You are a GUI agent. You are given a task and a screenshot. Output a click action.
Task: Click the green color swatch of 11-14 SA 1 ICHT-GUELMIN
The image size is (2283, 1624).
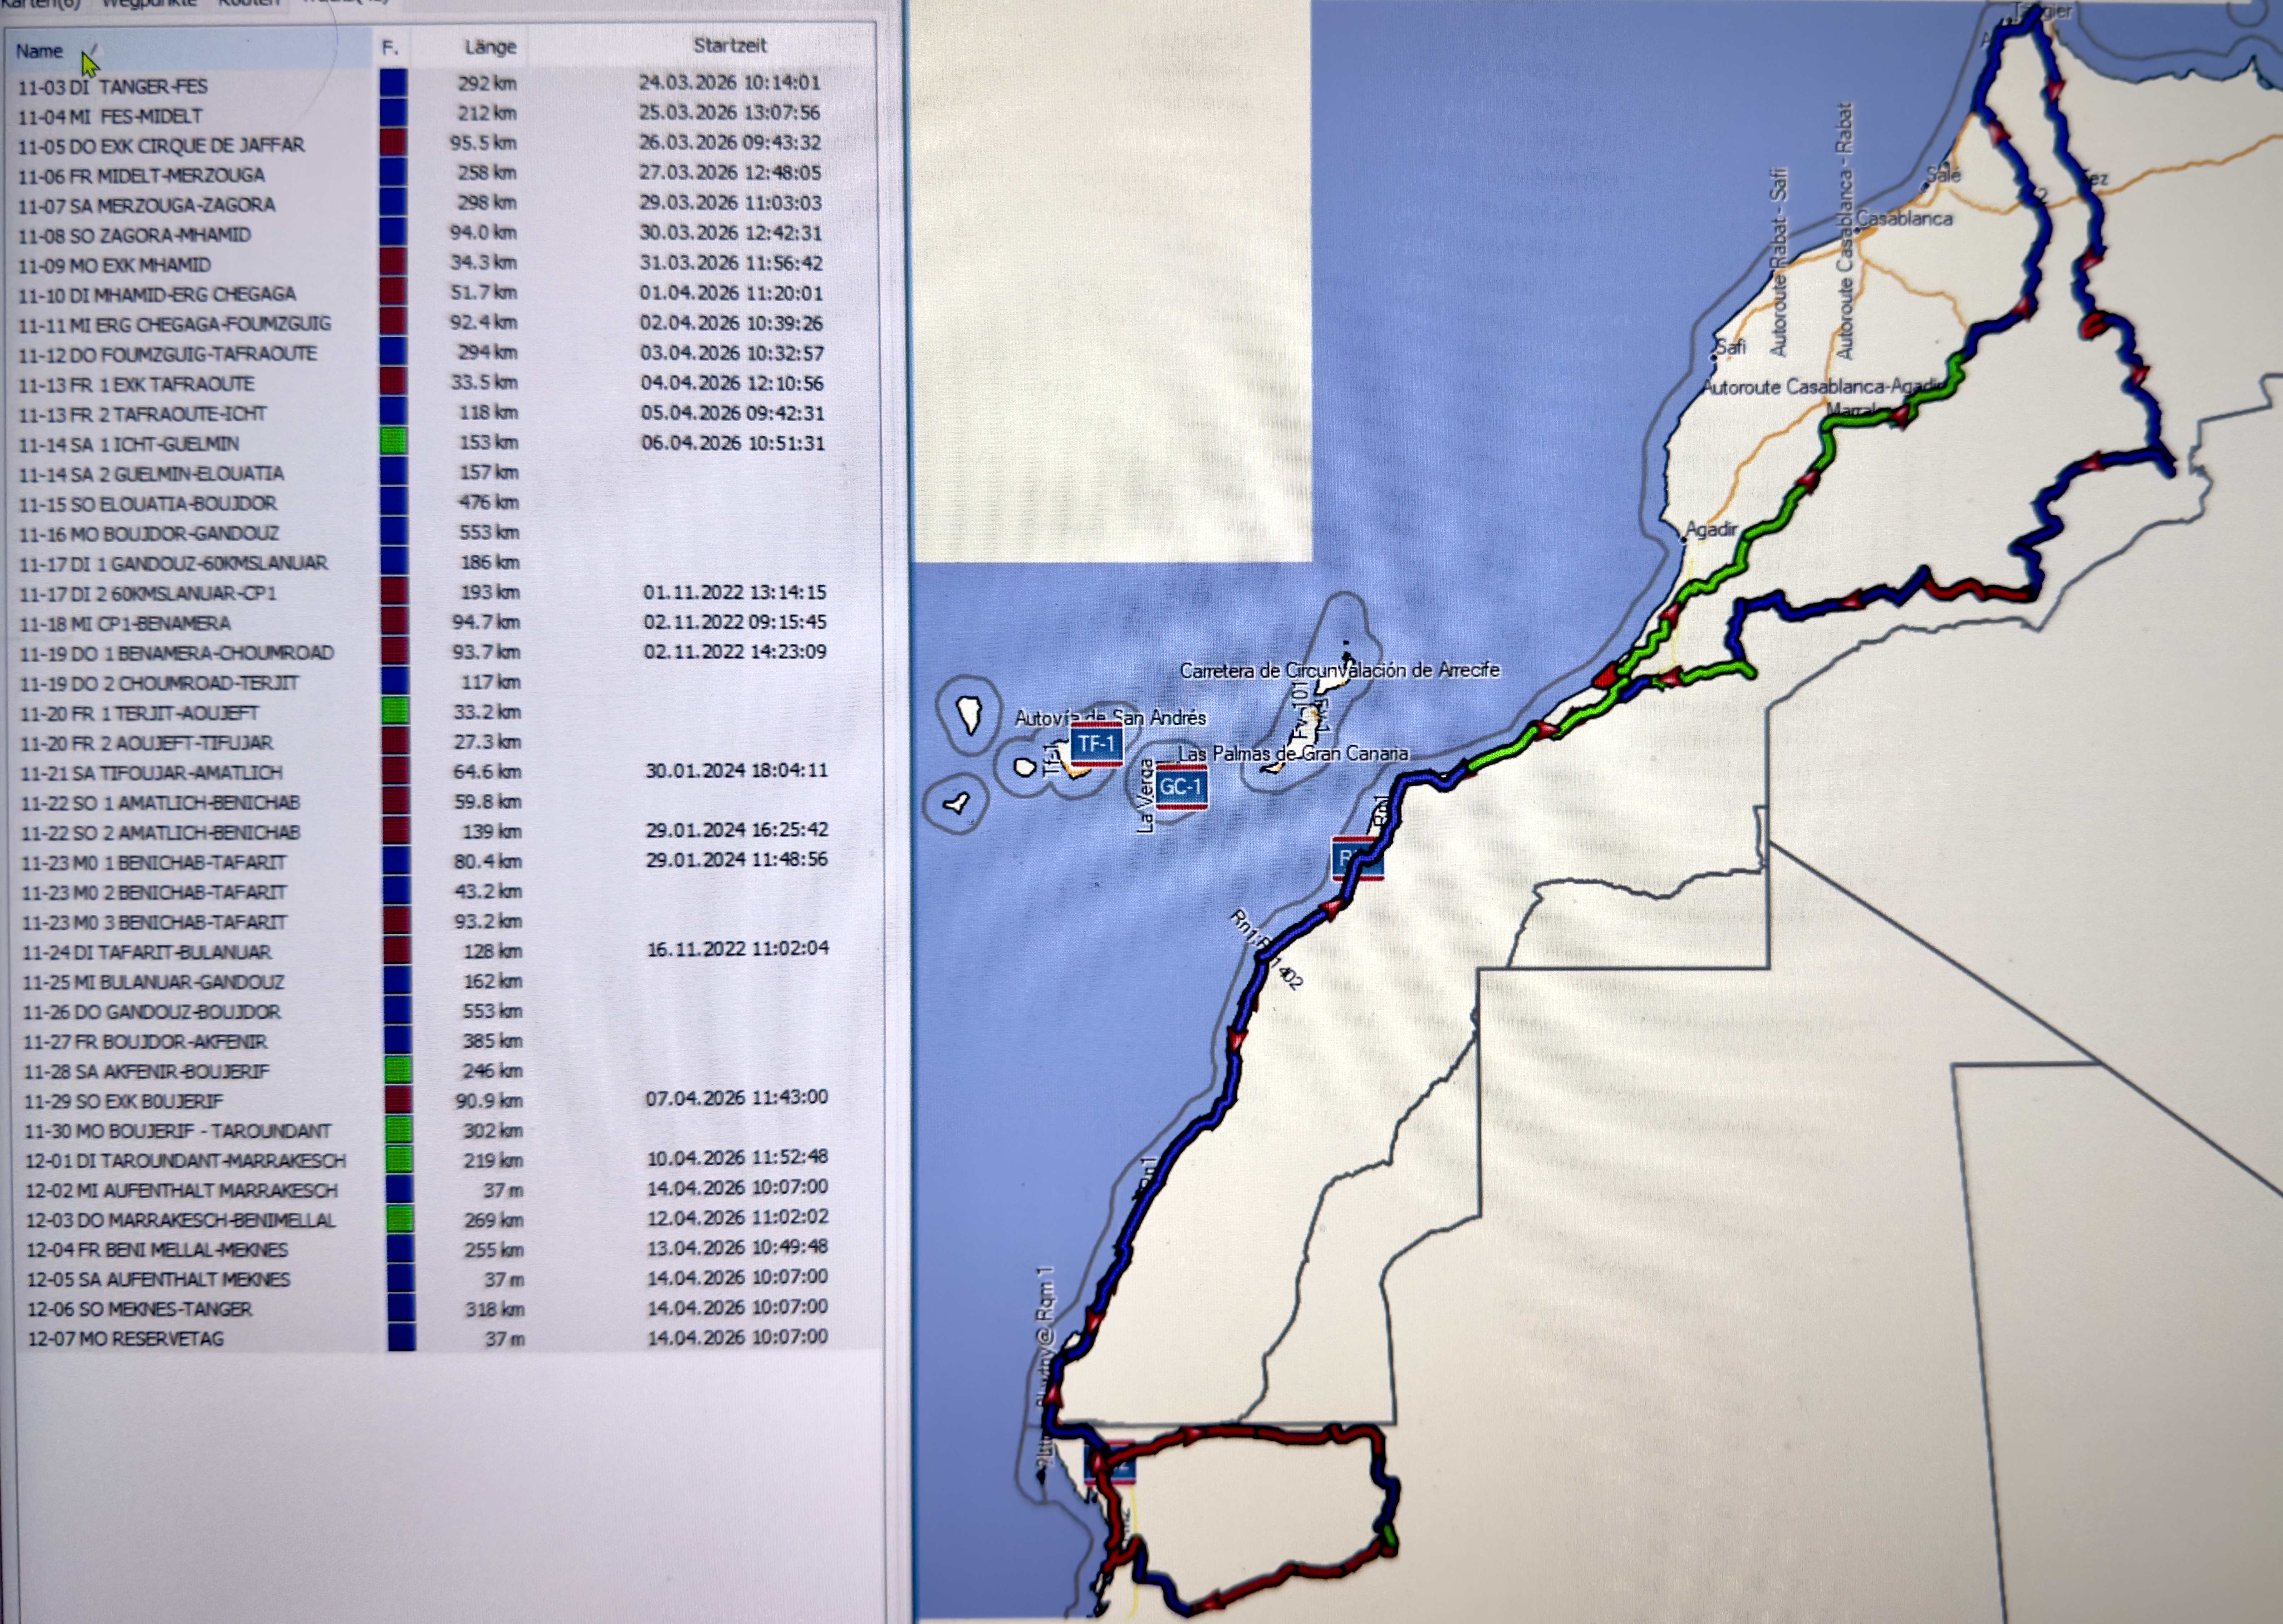394,441
